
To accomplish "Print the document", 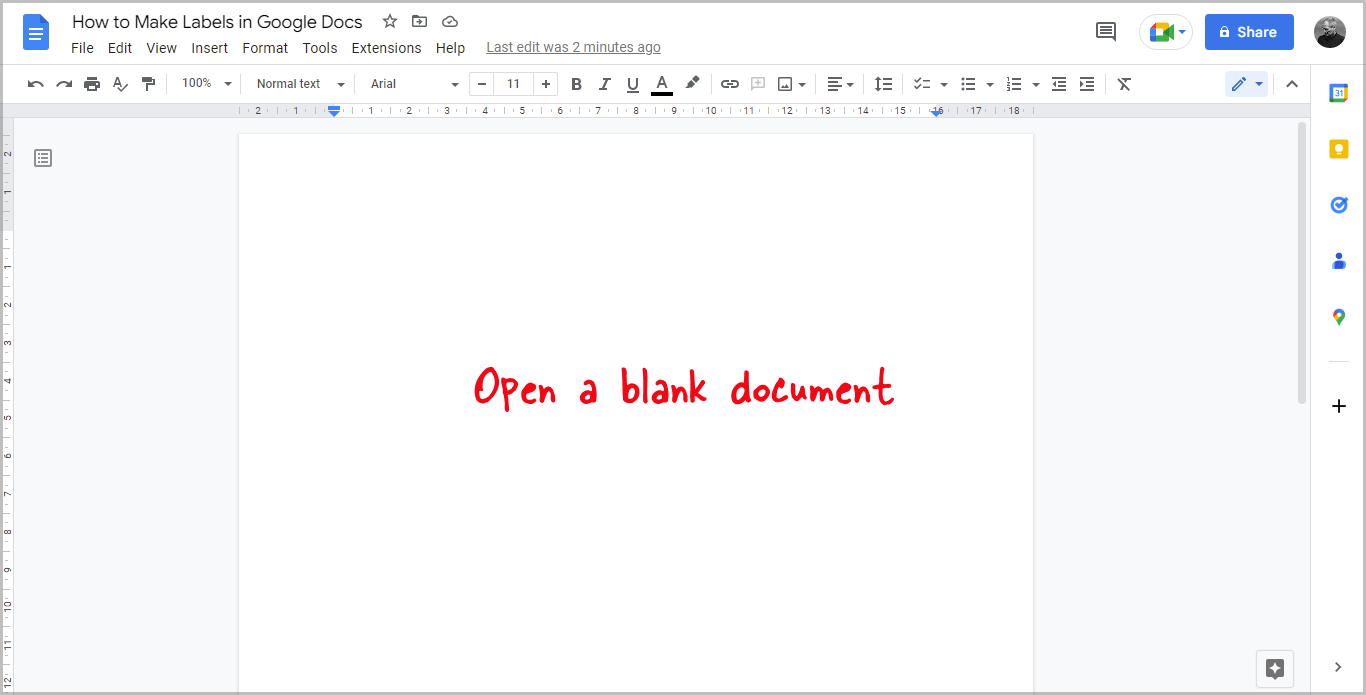I will point(92,84).
